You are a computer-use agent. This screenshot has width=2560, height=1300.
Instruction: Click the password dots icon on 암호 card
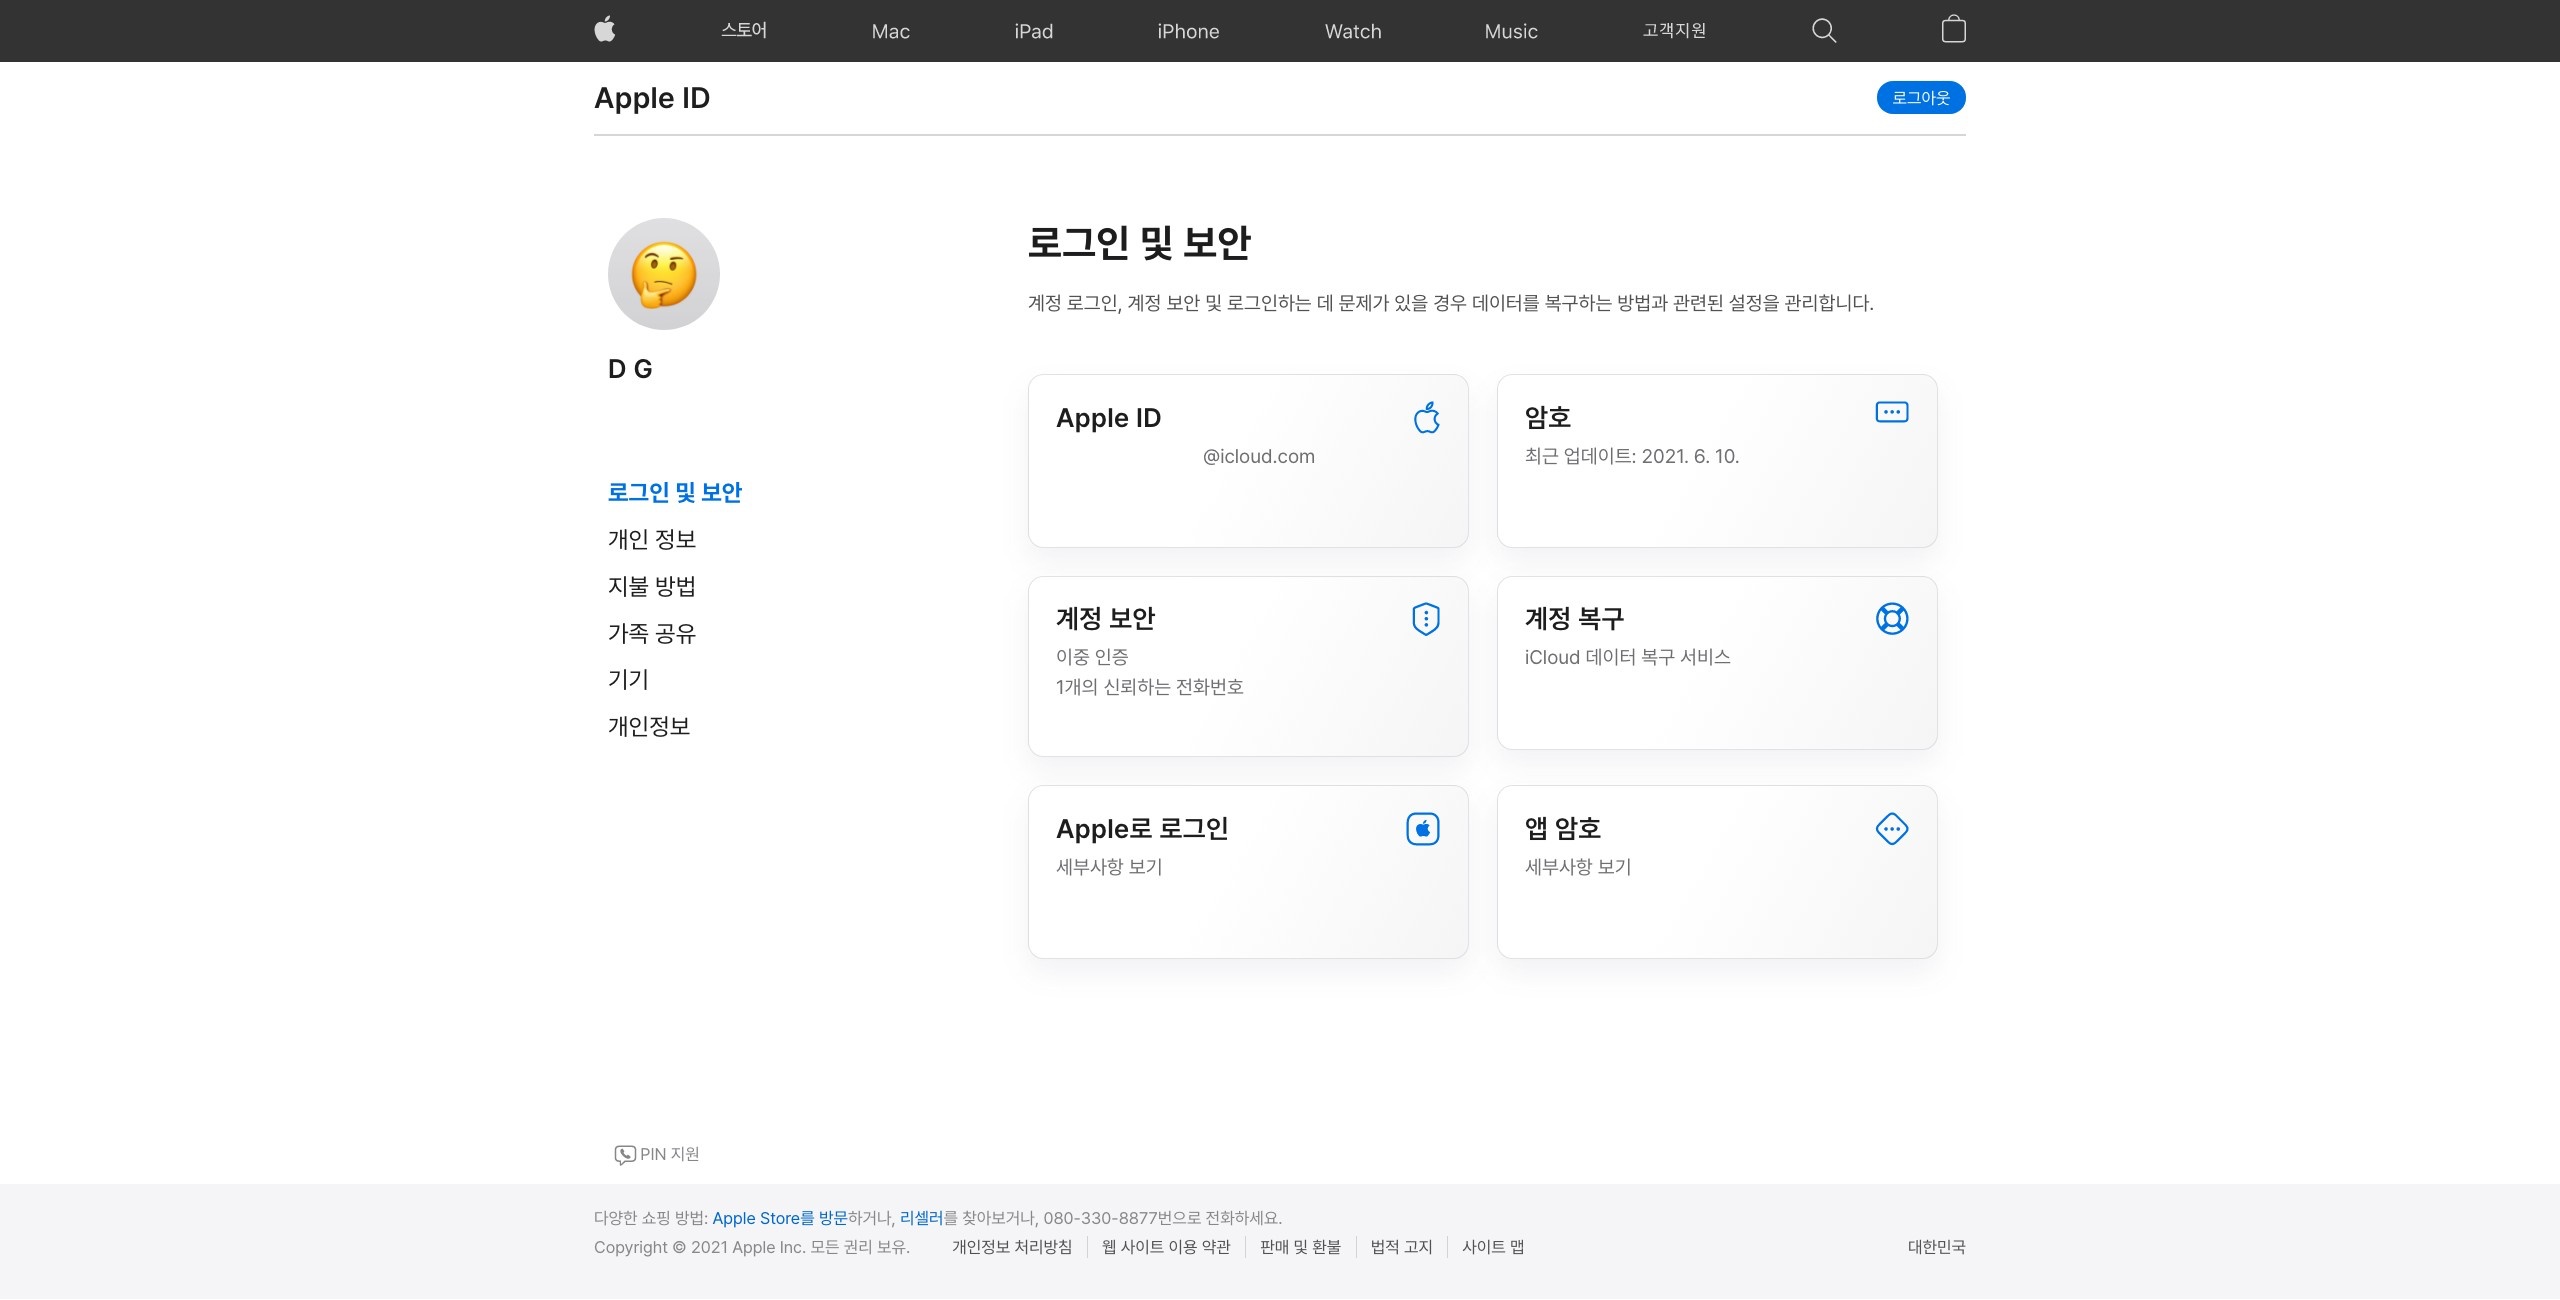point(1891,412)
